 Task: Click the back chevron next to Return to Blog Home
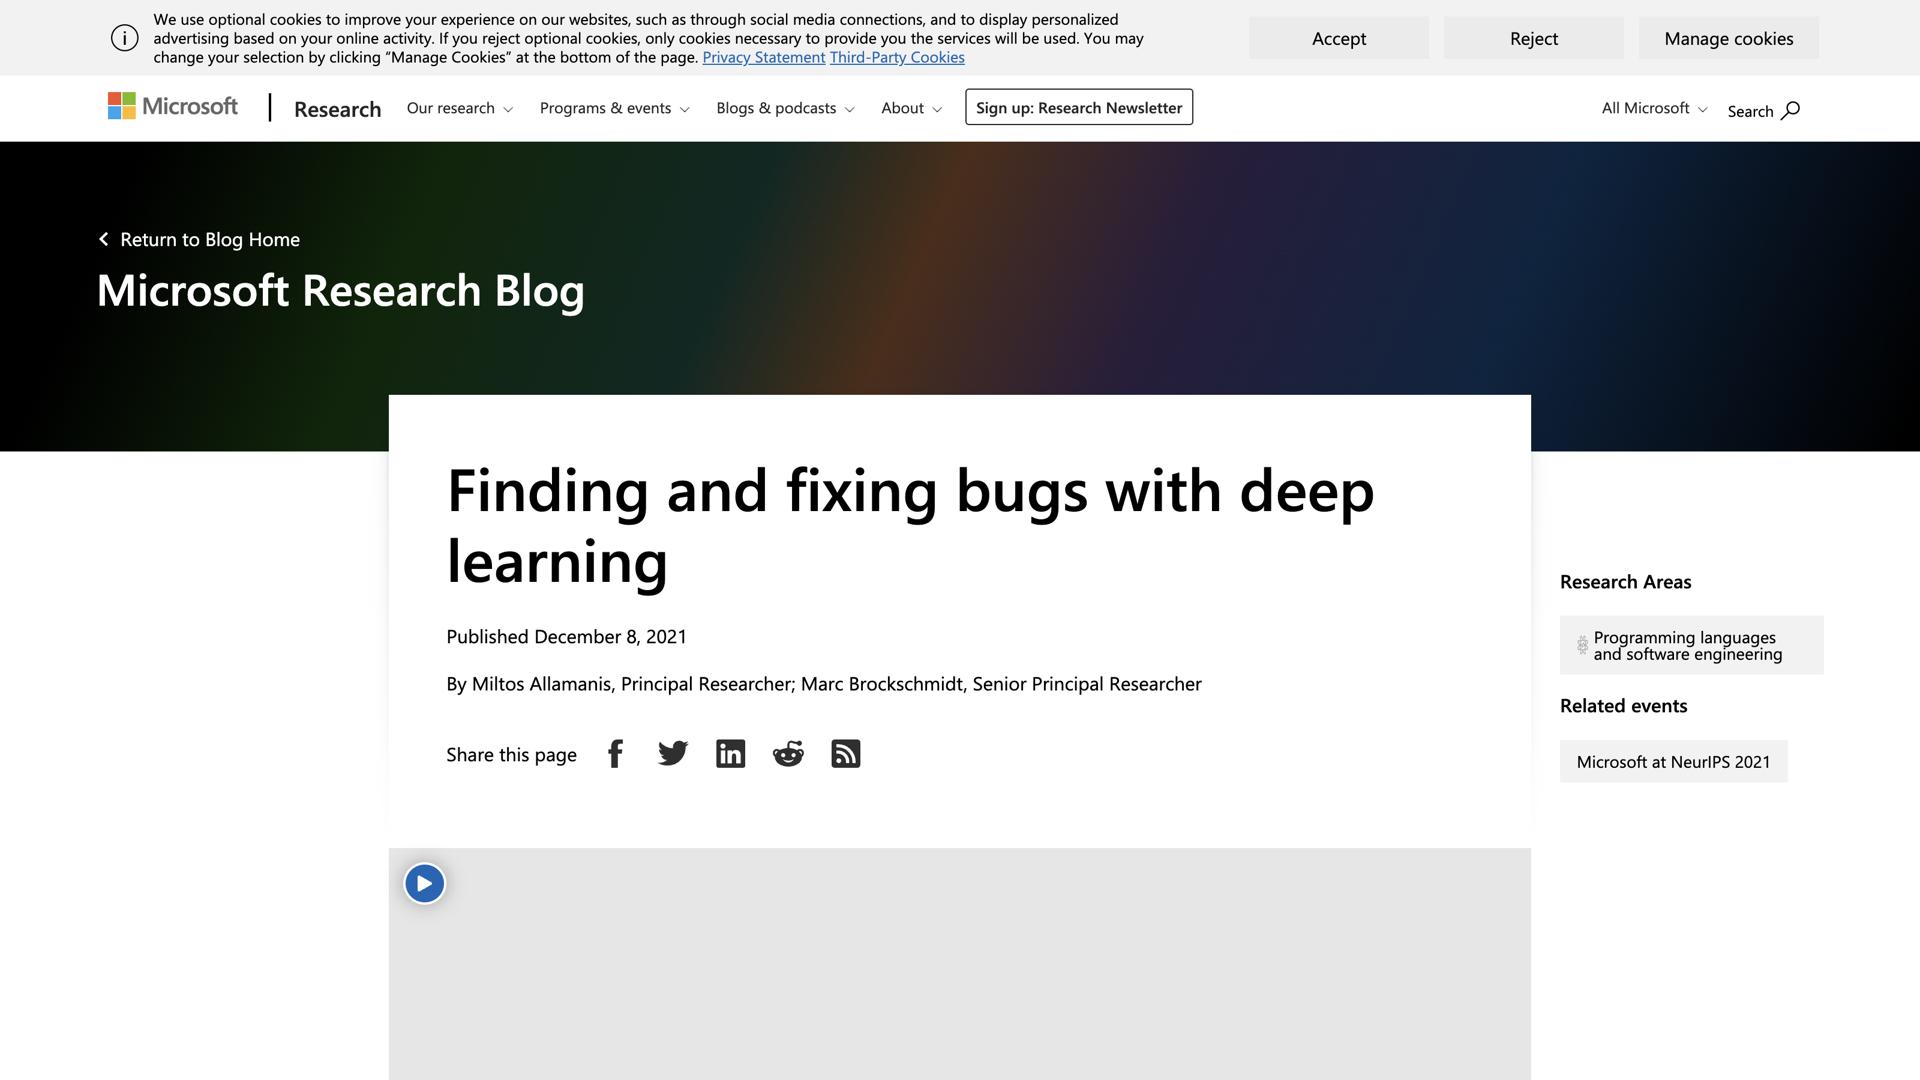pos(103,239)
